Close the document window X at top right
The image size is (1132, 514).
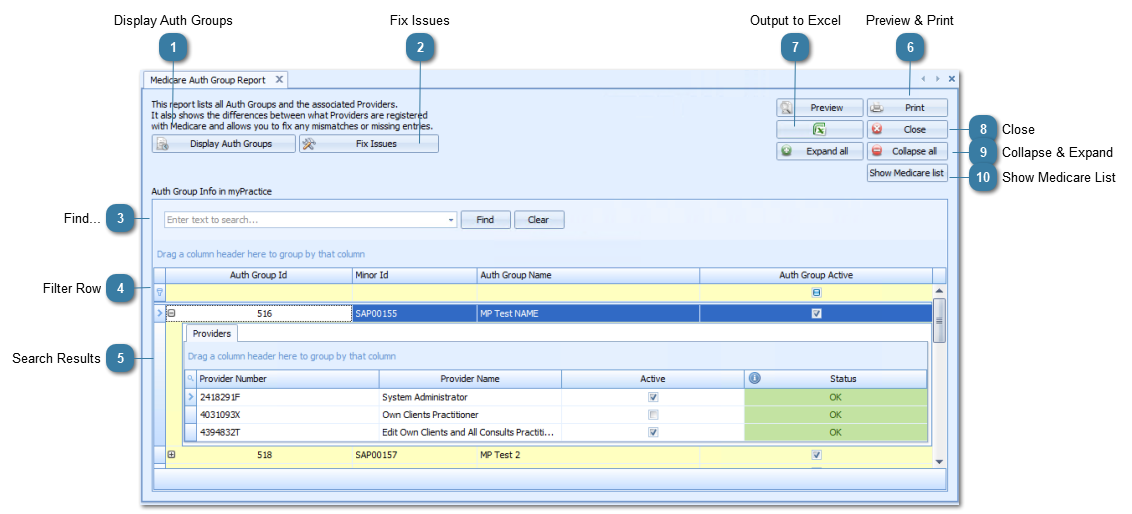[x=952, y=79]
